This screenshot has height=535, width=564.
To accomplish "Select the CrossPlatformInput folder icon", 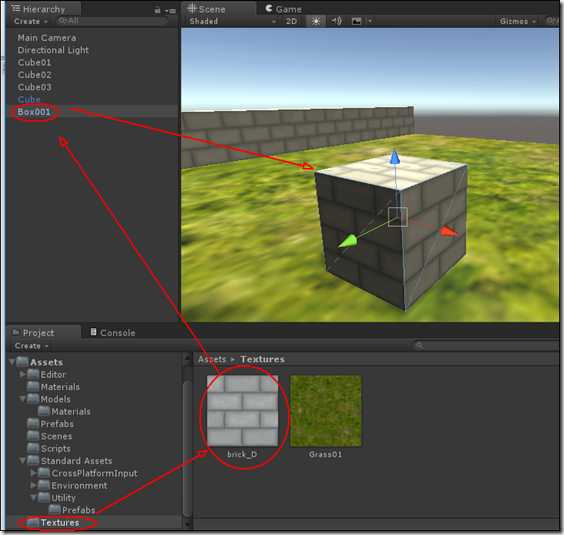I will [44, 473].
